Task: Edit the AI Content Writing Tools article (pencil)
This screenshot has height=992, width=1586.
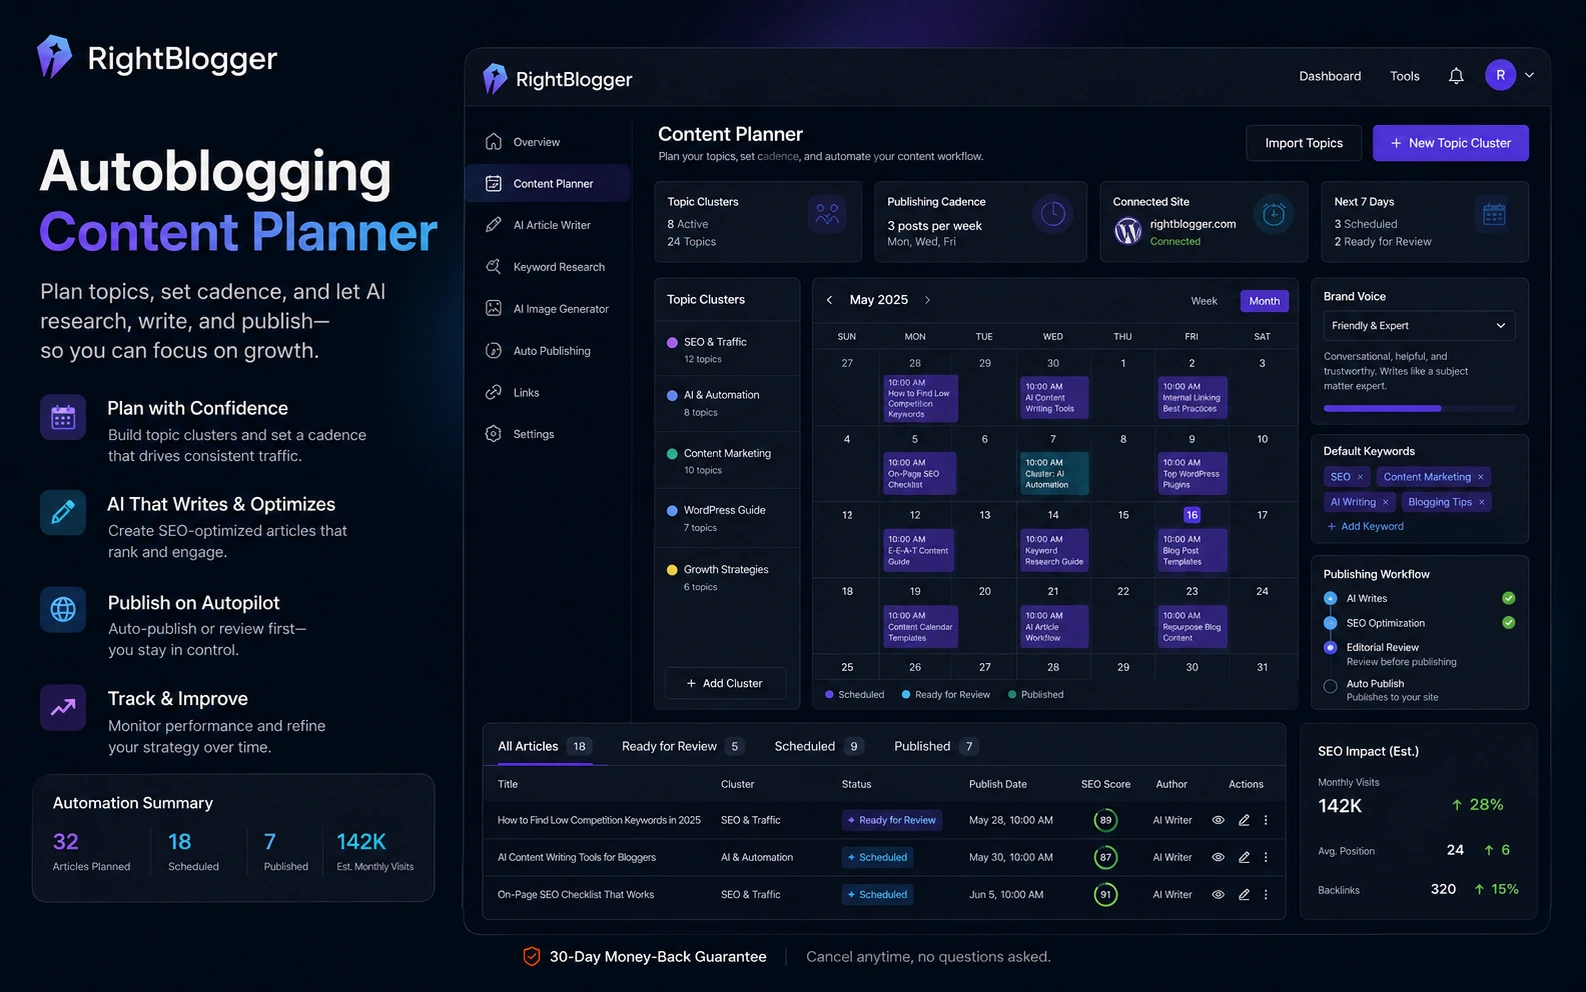Action: click(x=1244, y=857)
